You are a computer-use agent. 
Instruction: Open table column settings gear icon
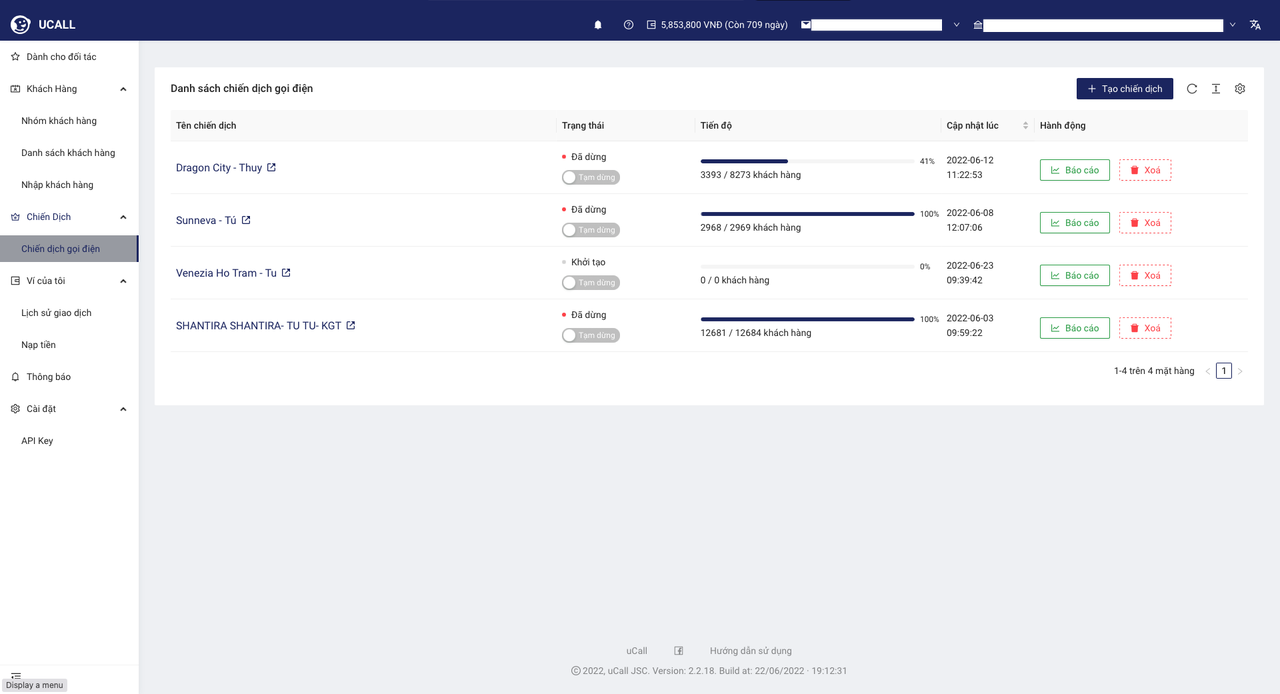pos(1240,89)
